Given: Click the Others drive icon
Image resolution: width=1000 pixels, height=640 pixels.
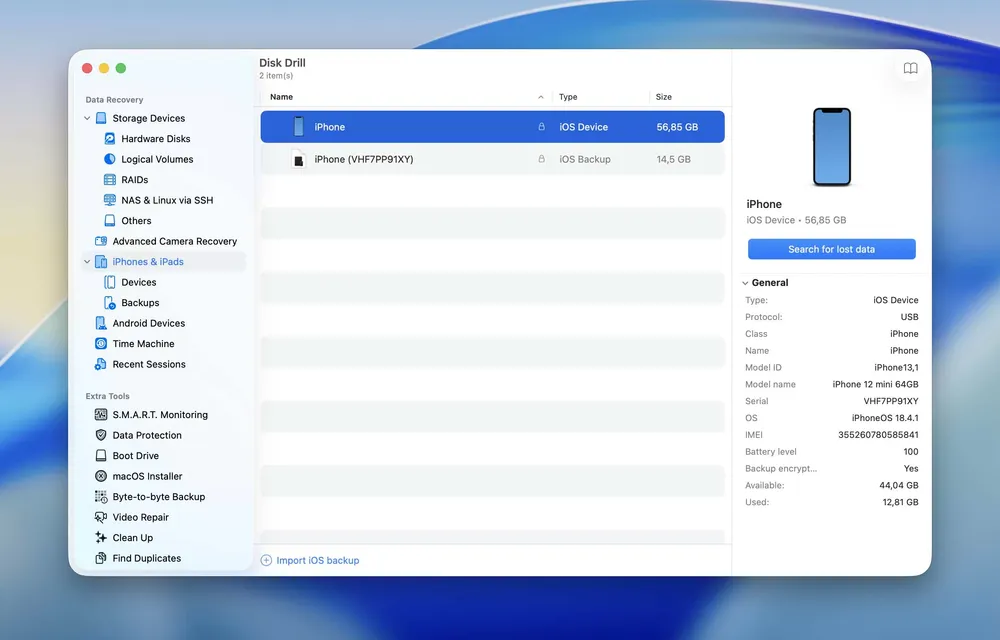Looking at the screenshot, I should [110, 220].
